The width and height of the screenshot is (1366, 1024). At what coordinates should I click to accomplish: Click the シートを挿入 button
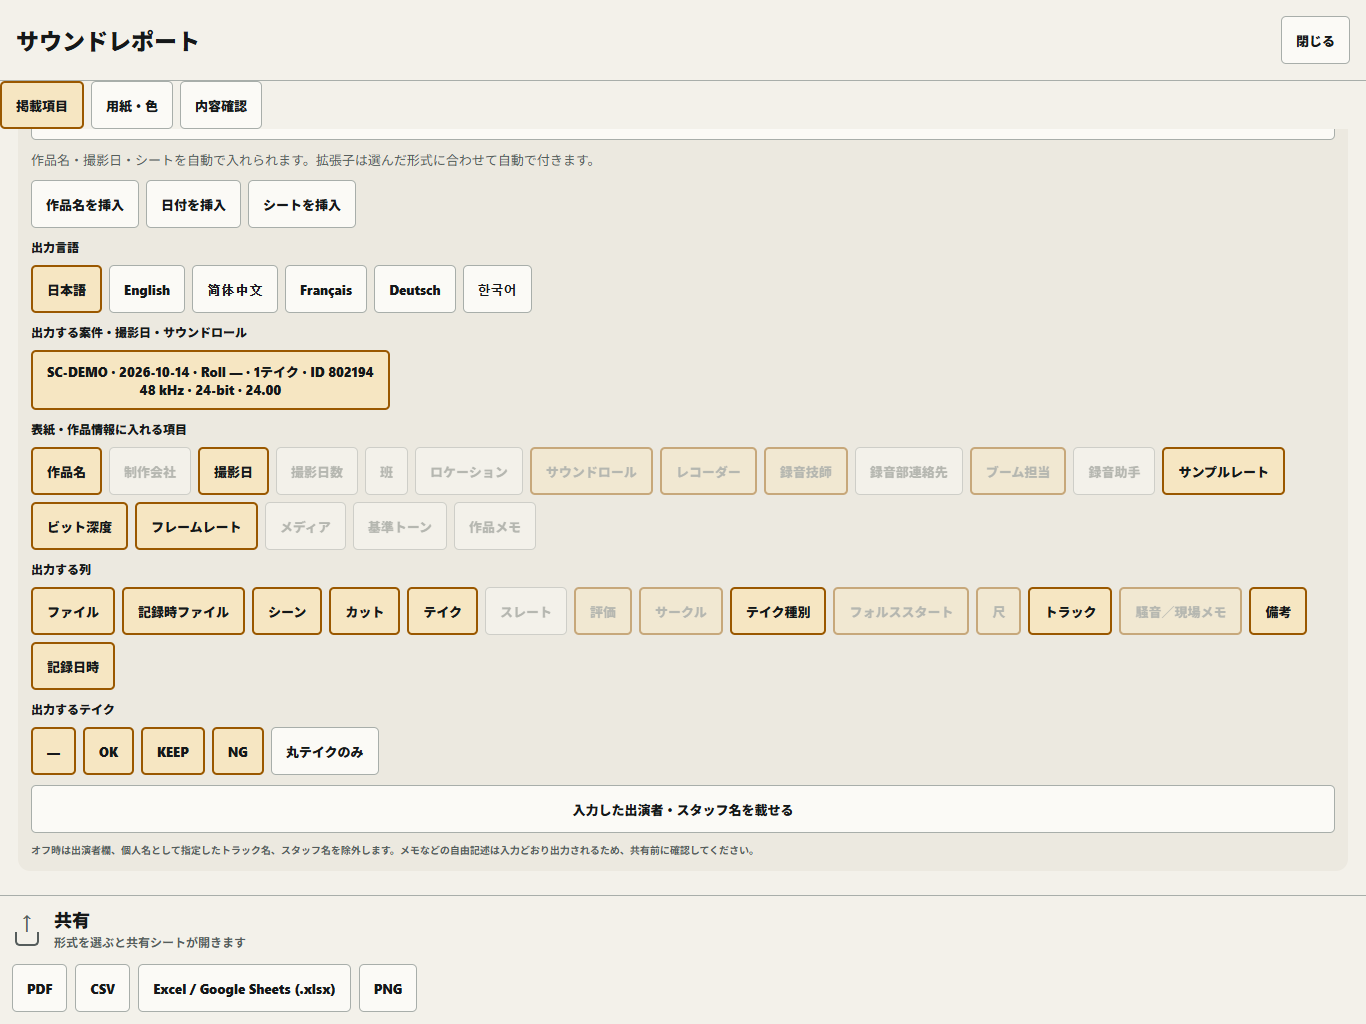[302, 204]
